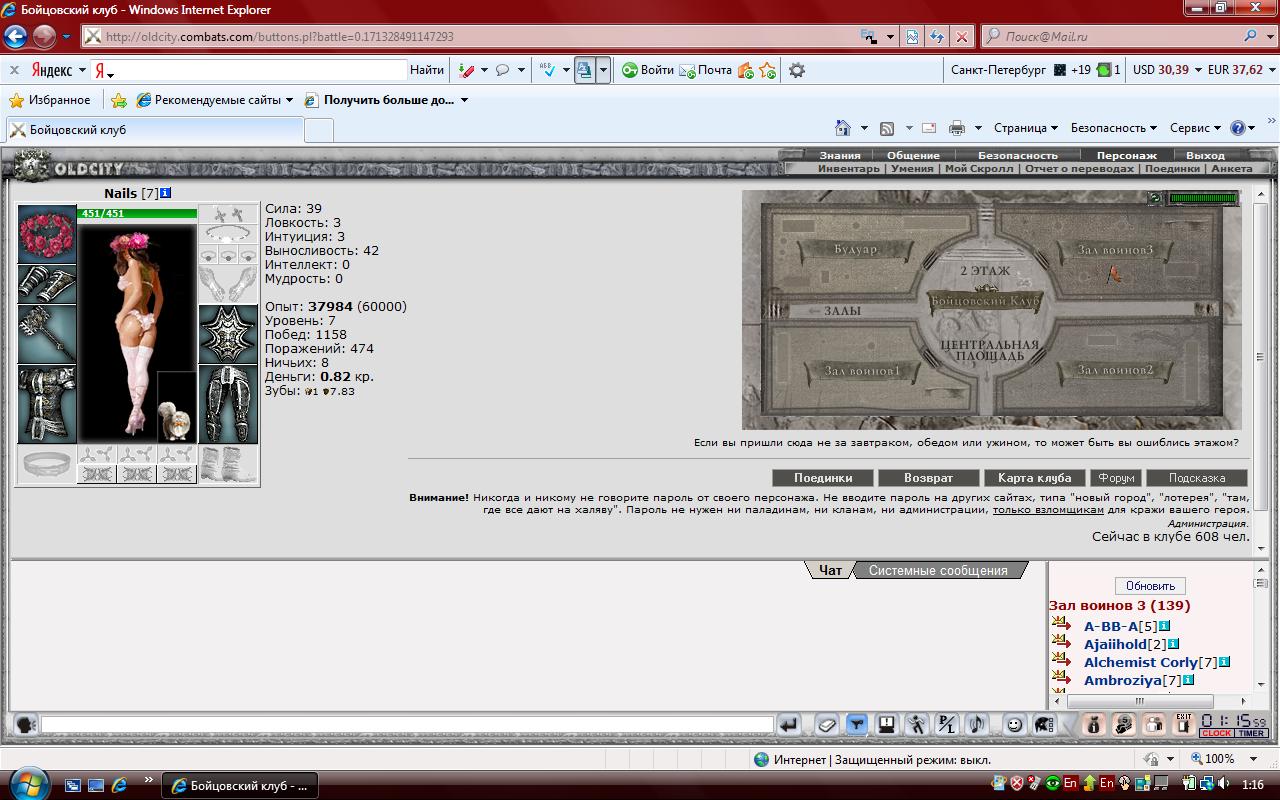Click the rose wreath helmet slot

[47, 234]
